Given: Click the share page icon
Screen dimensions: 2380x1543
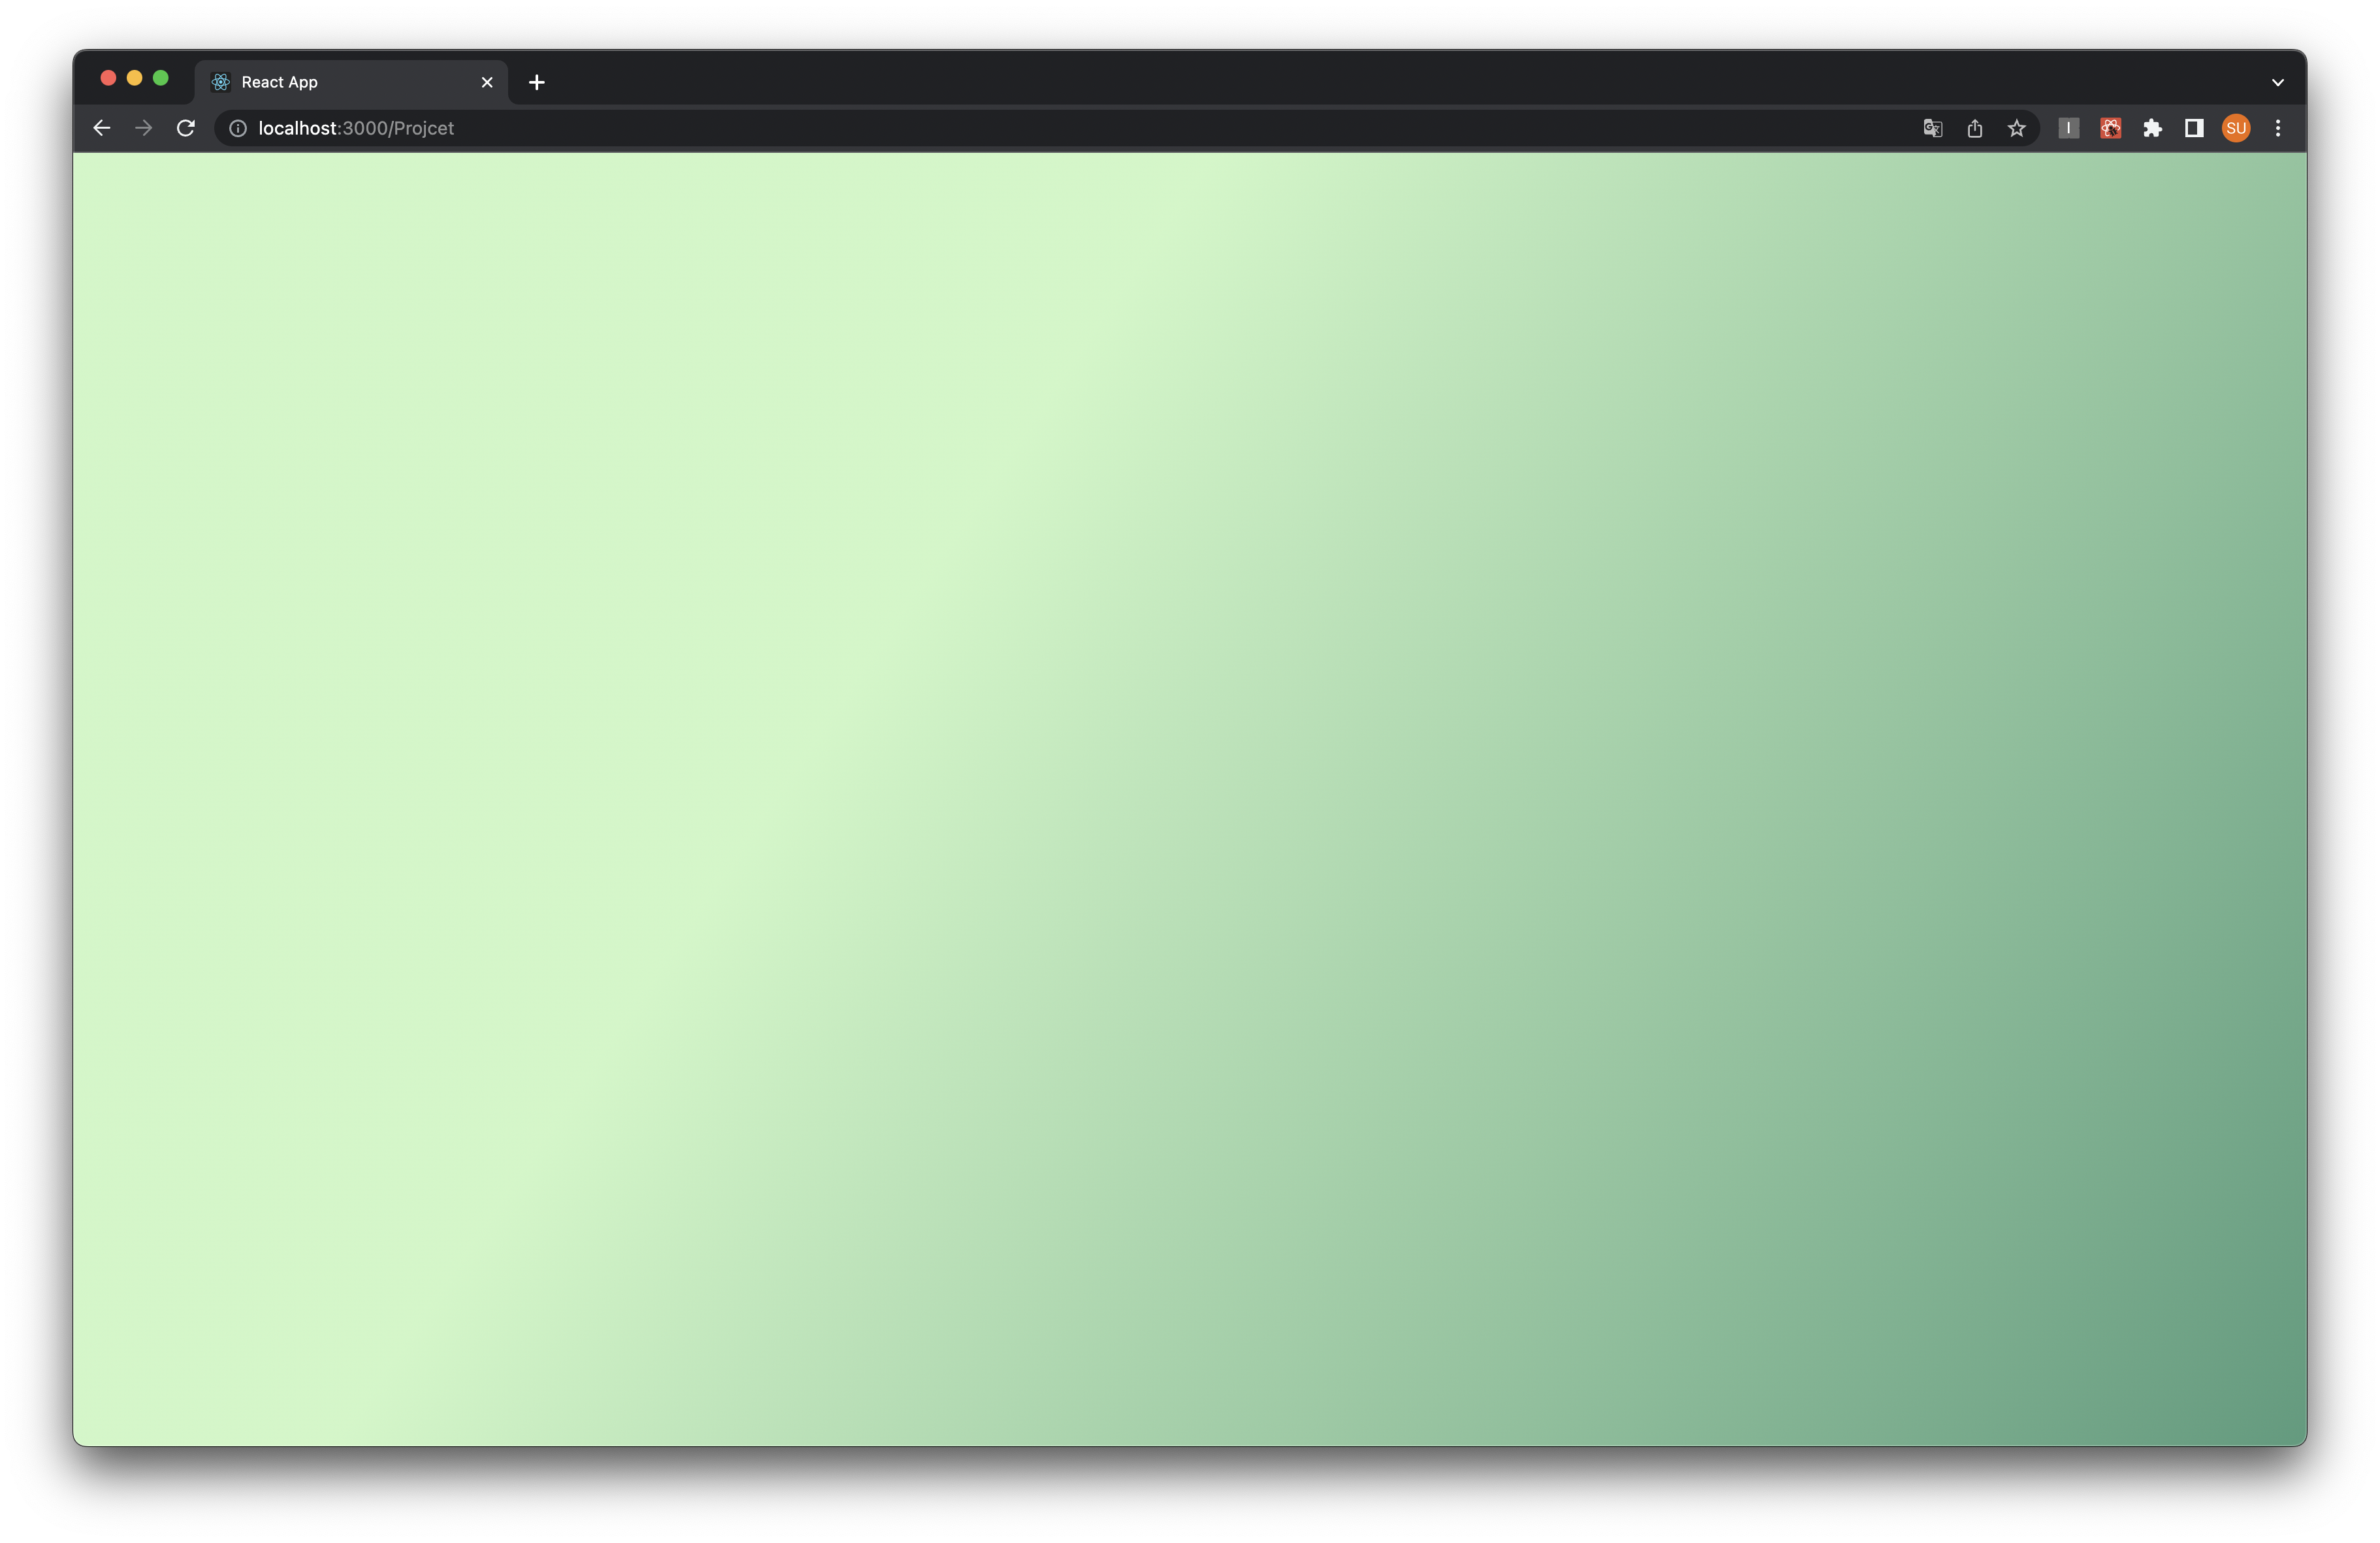Looking at the screenshot, I should tap(1974, 128).
